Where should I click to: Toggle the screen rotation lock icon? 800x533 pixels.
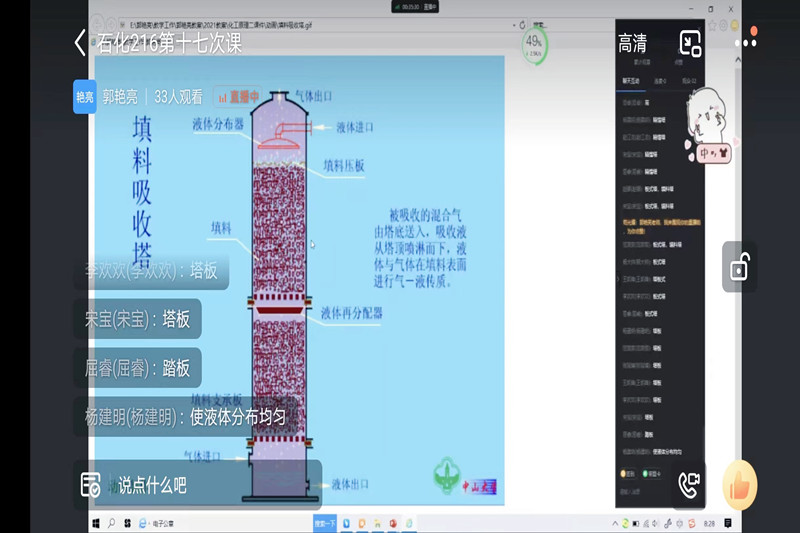739,267
